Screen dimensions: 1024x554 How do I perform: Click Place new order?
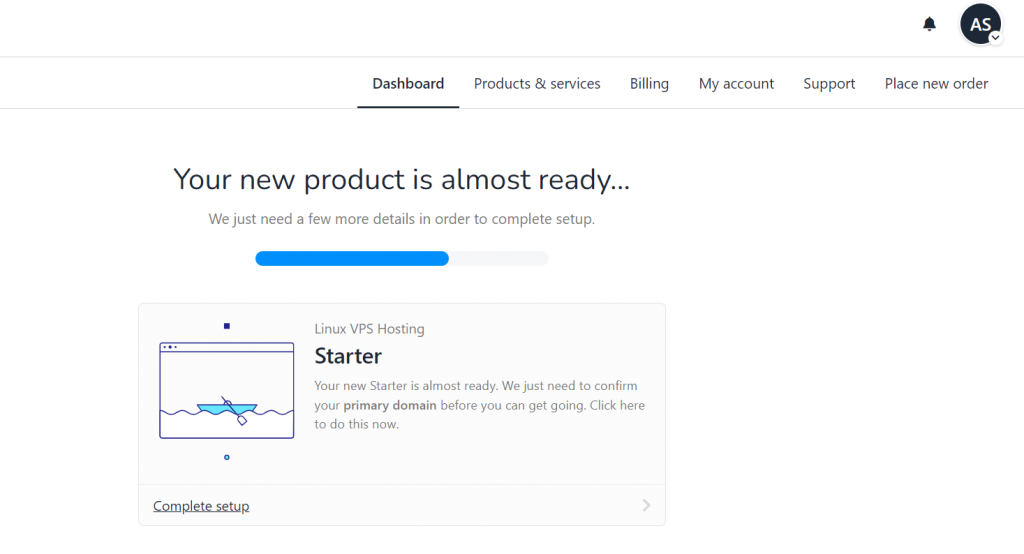tap(936, 84)
